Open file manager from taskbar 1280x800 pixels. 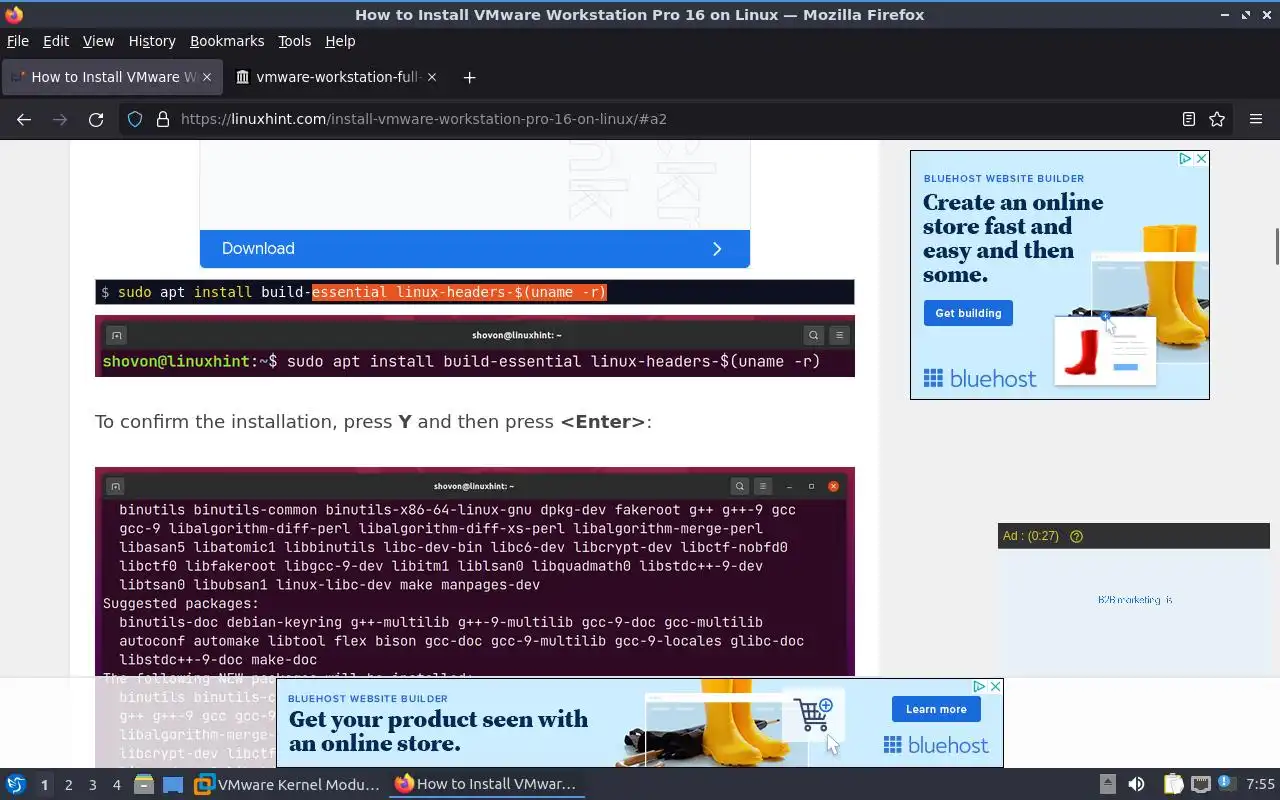[x=144, y=785]
